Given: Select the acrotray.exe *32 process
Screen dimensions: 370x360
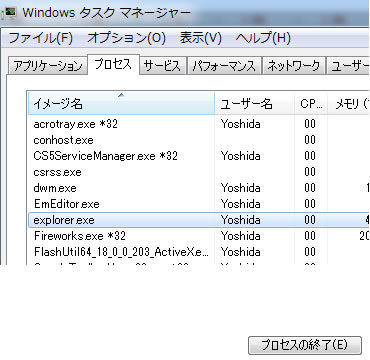Looking at the screenshot, I should (x=199, y=124).
